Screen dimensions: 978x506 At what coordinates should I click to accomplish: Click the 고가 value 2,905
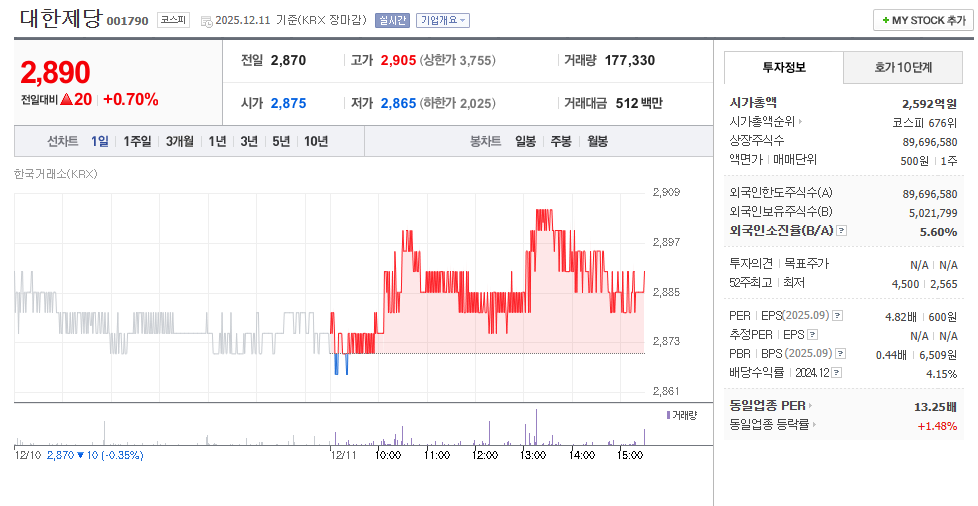click(399, 61)
